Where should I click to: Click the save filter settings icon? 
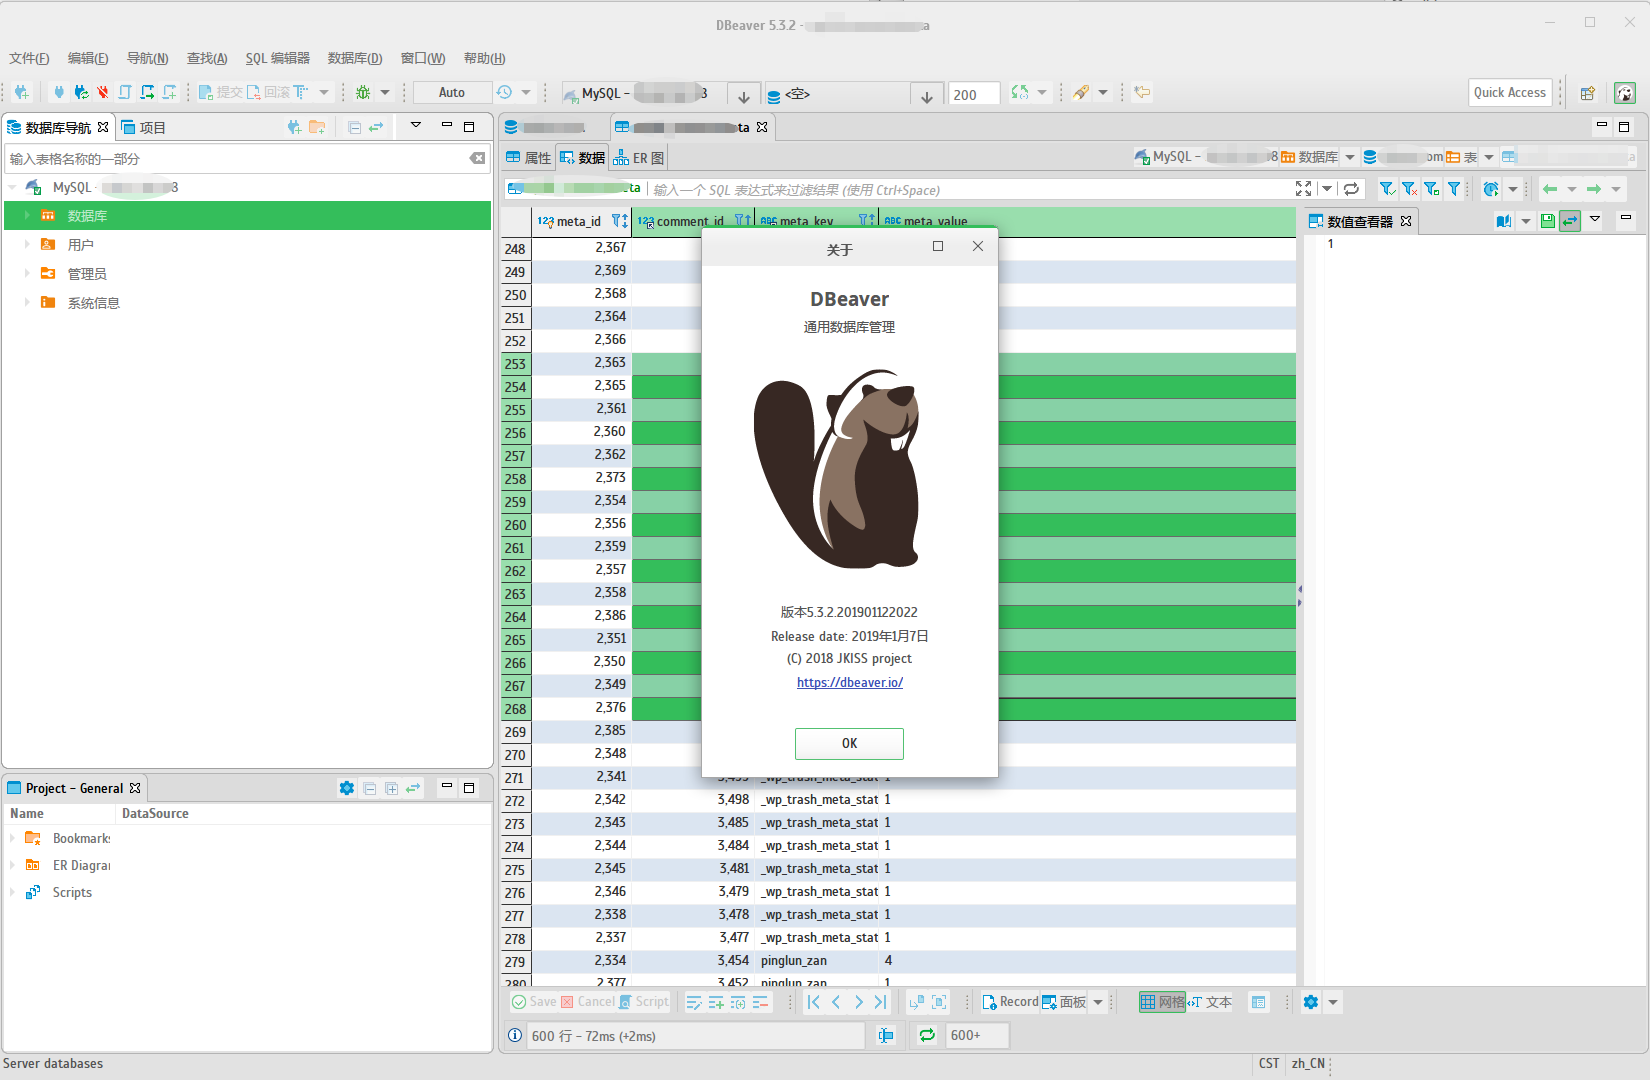[1431, 188]
